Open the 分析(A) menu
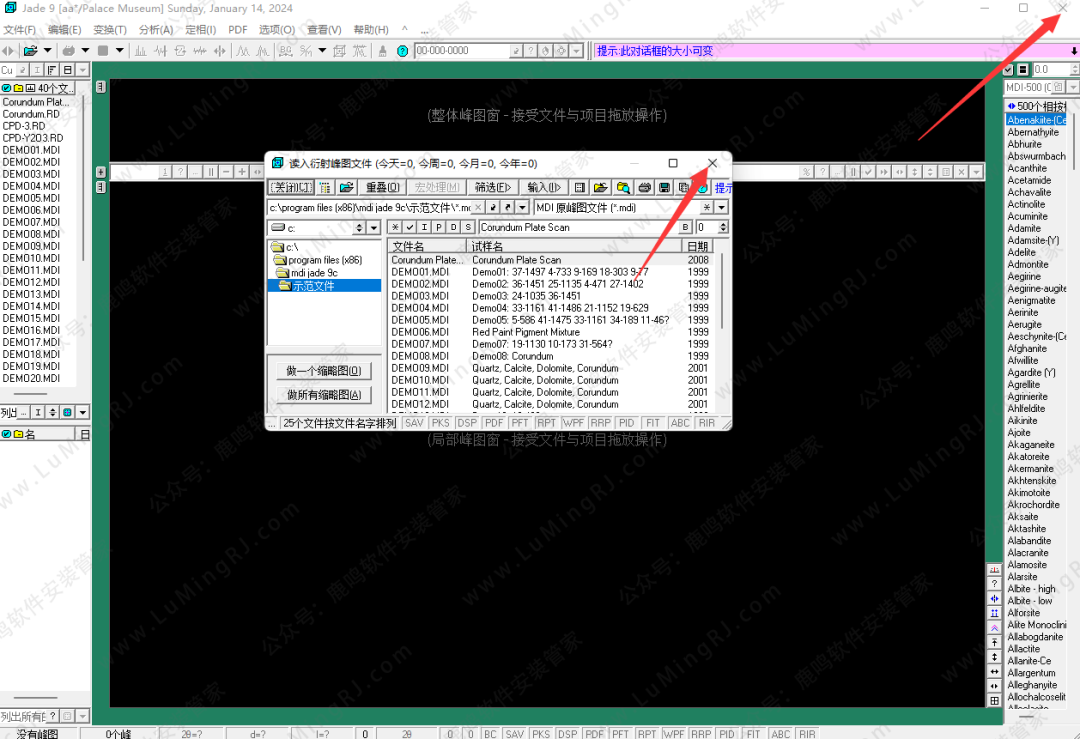The height and width of the screenshot is (739, 1080). 155,29
